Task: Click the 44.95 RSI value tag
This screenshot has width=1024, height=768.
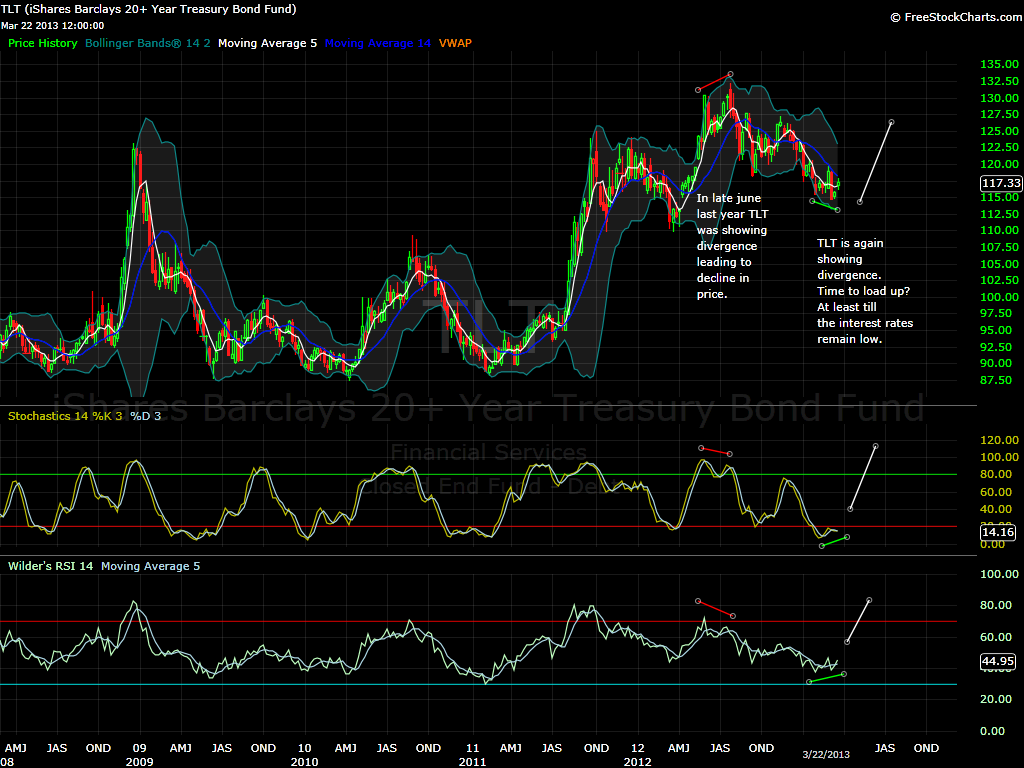Action: coord(998,662)
